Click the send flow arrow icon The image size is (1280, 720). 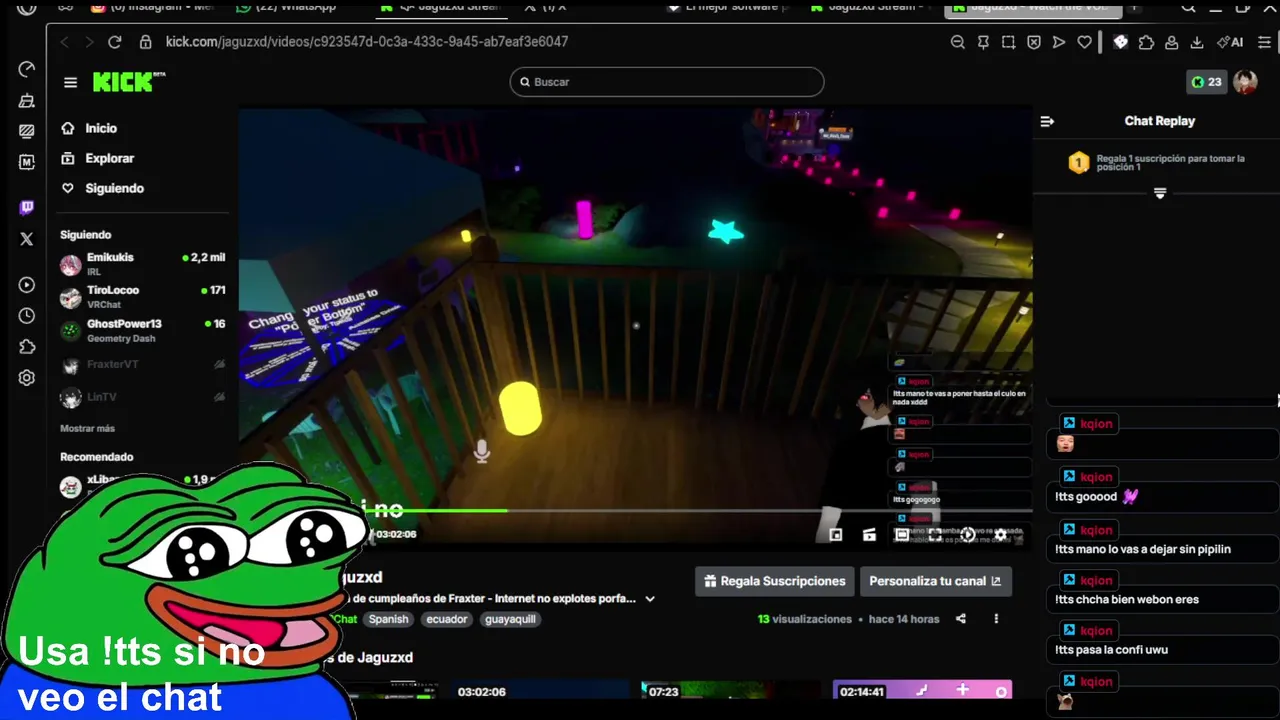(x=1059, y=42)
